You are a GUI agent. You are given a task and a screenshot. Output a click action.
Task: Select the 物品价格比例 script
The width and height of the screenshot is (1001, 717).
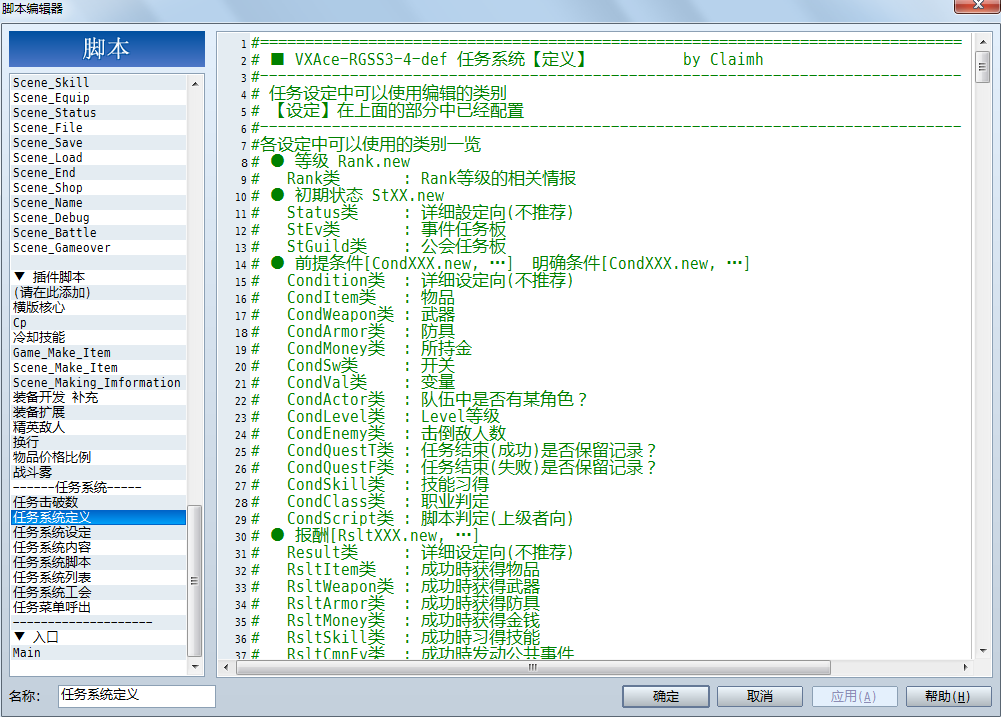pyautogui.click(x=99, y=457)
